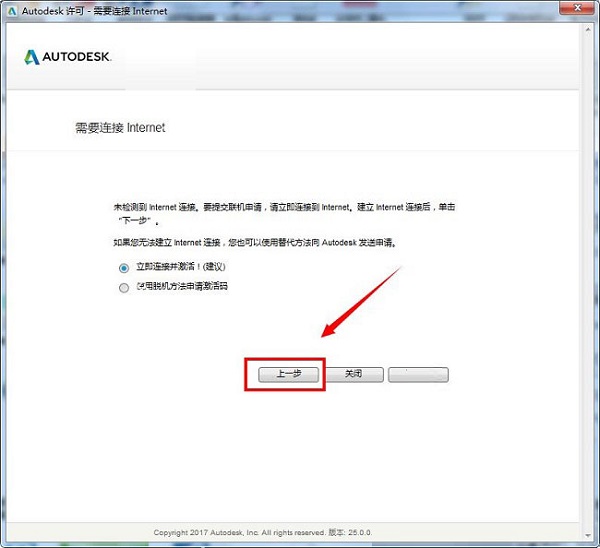Choose 使用脱机方法申请激活码 radio option
Image resolution: width=600 pixels, height=548 pixels.
[x=124, y=287]
